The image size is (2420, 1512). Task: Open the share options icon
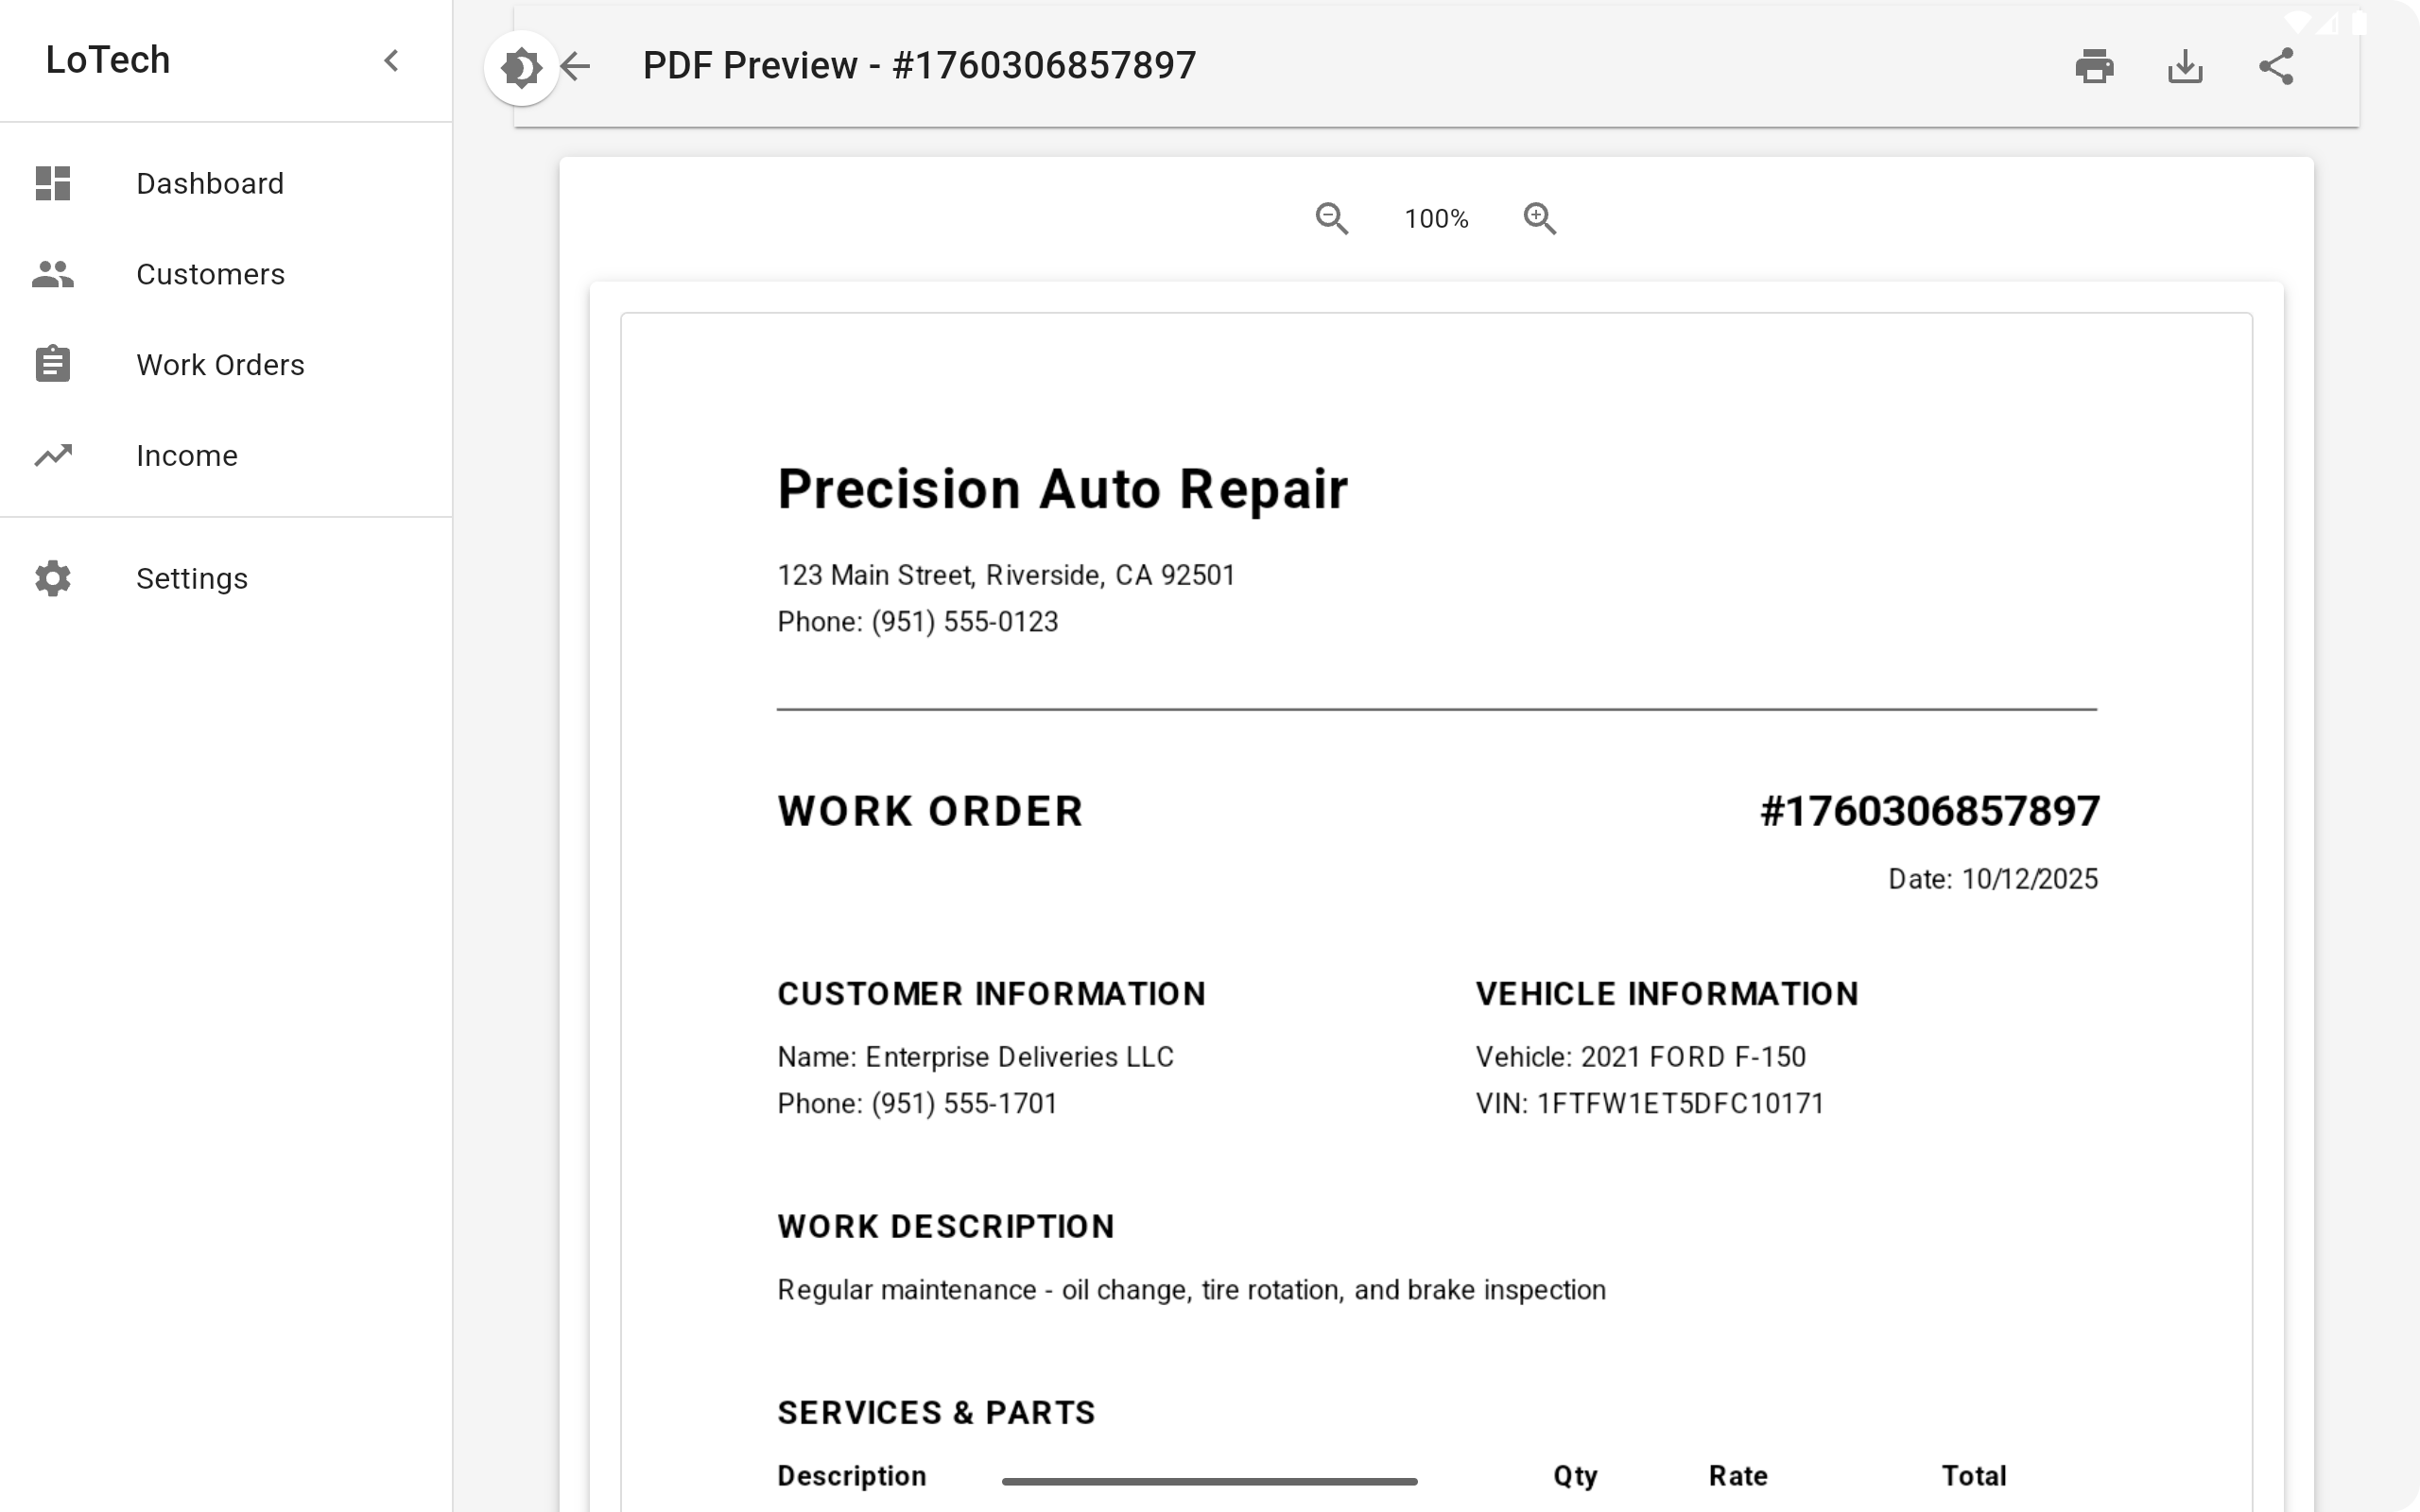click(x=2276, y=67)
